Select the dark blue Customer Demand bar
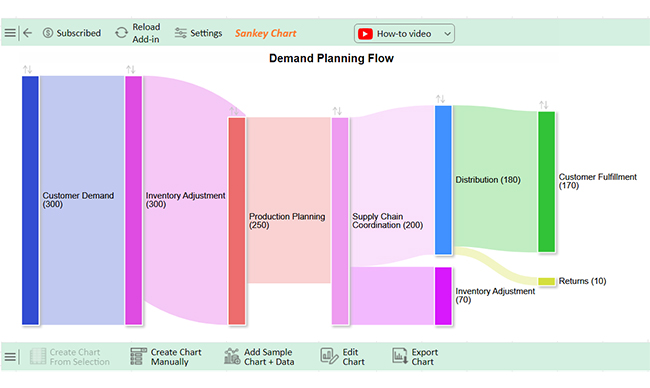 [30, 200]
